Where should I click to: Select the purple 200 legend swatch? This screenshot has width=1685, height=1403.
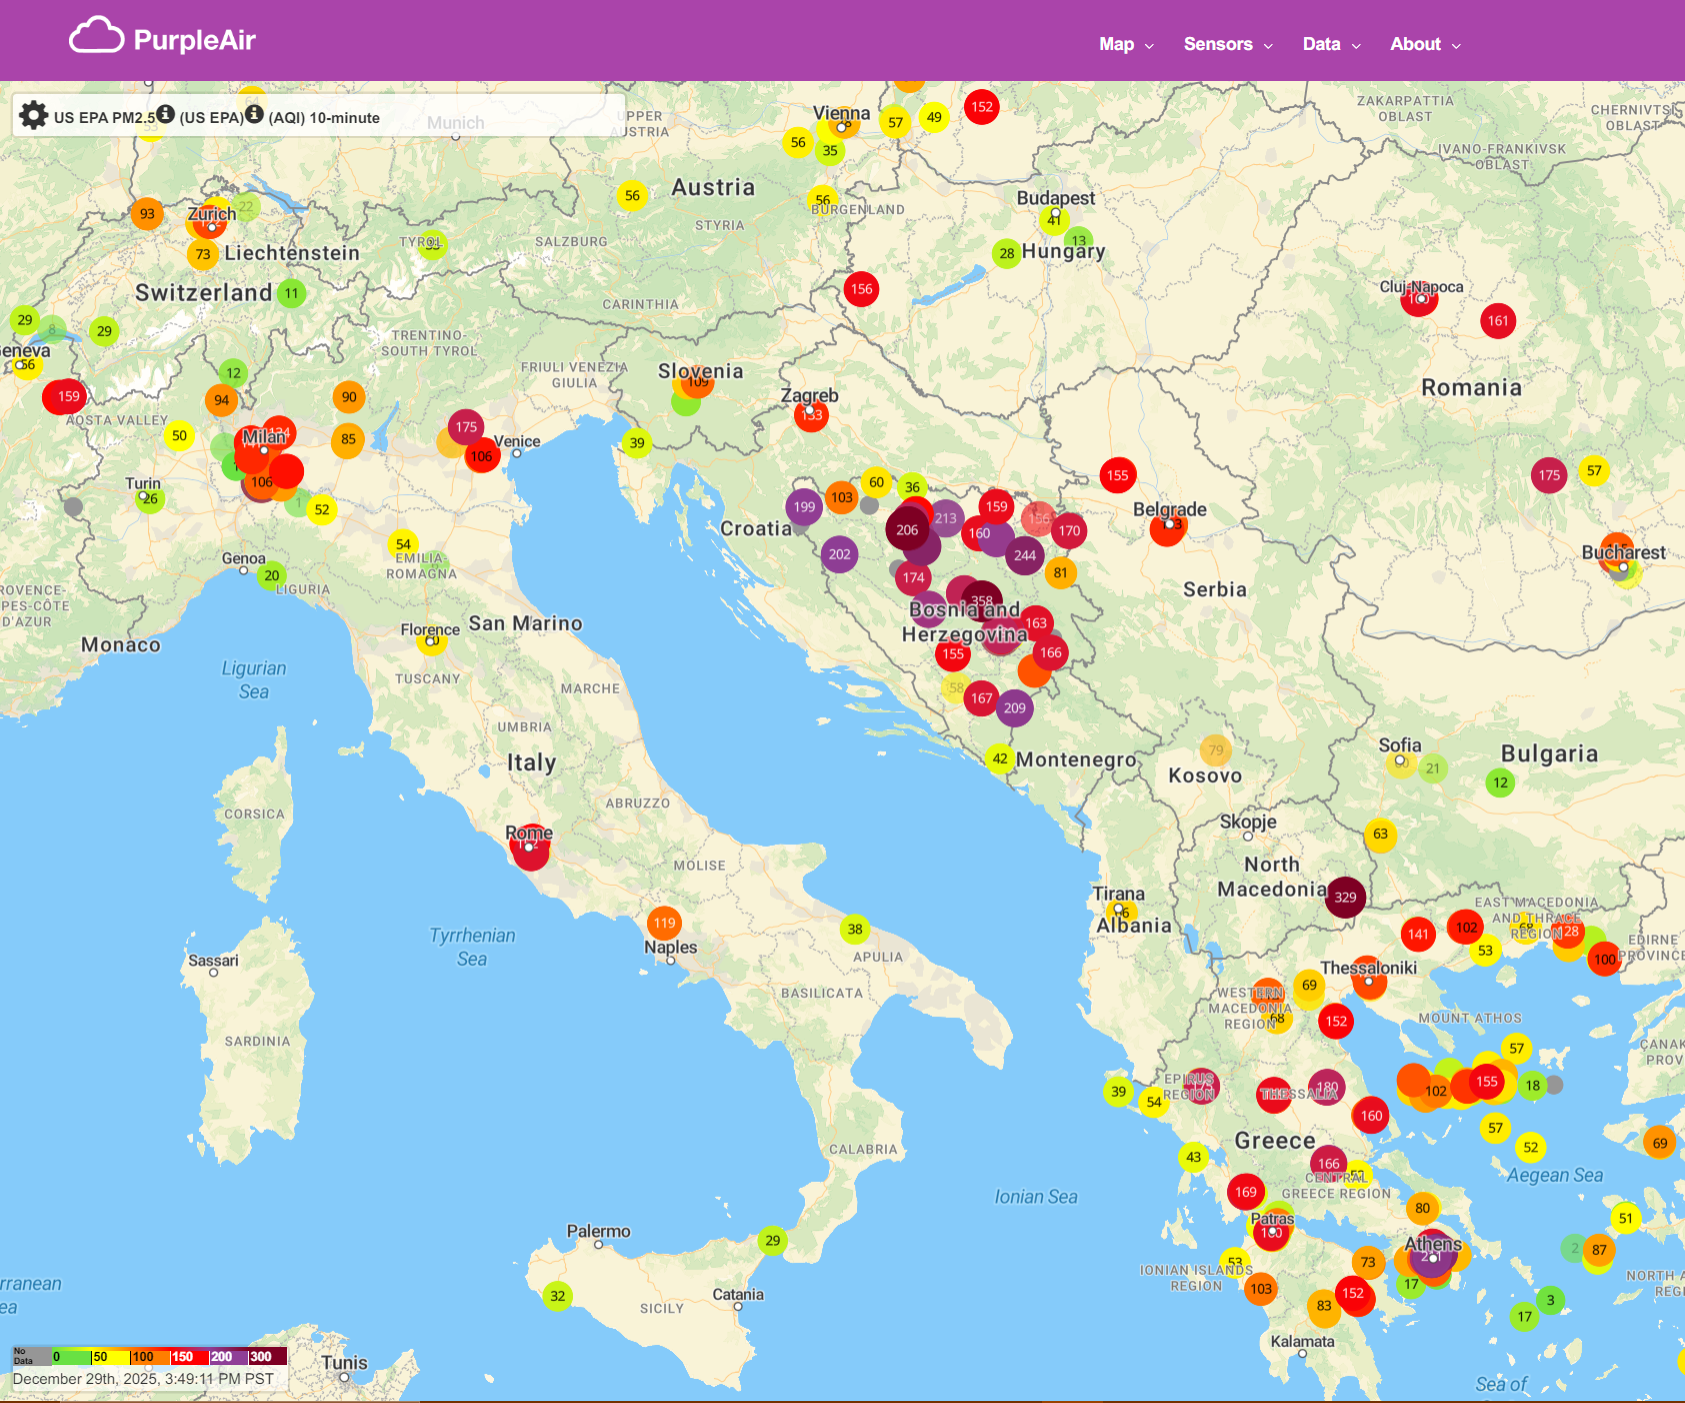tap(228, 1356)
